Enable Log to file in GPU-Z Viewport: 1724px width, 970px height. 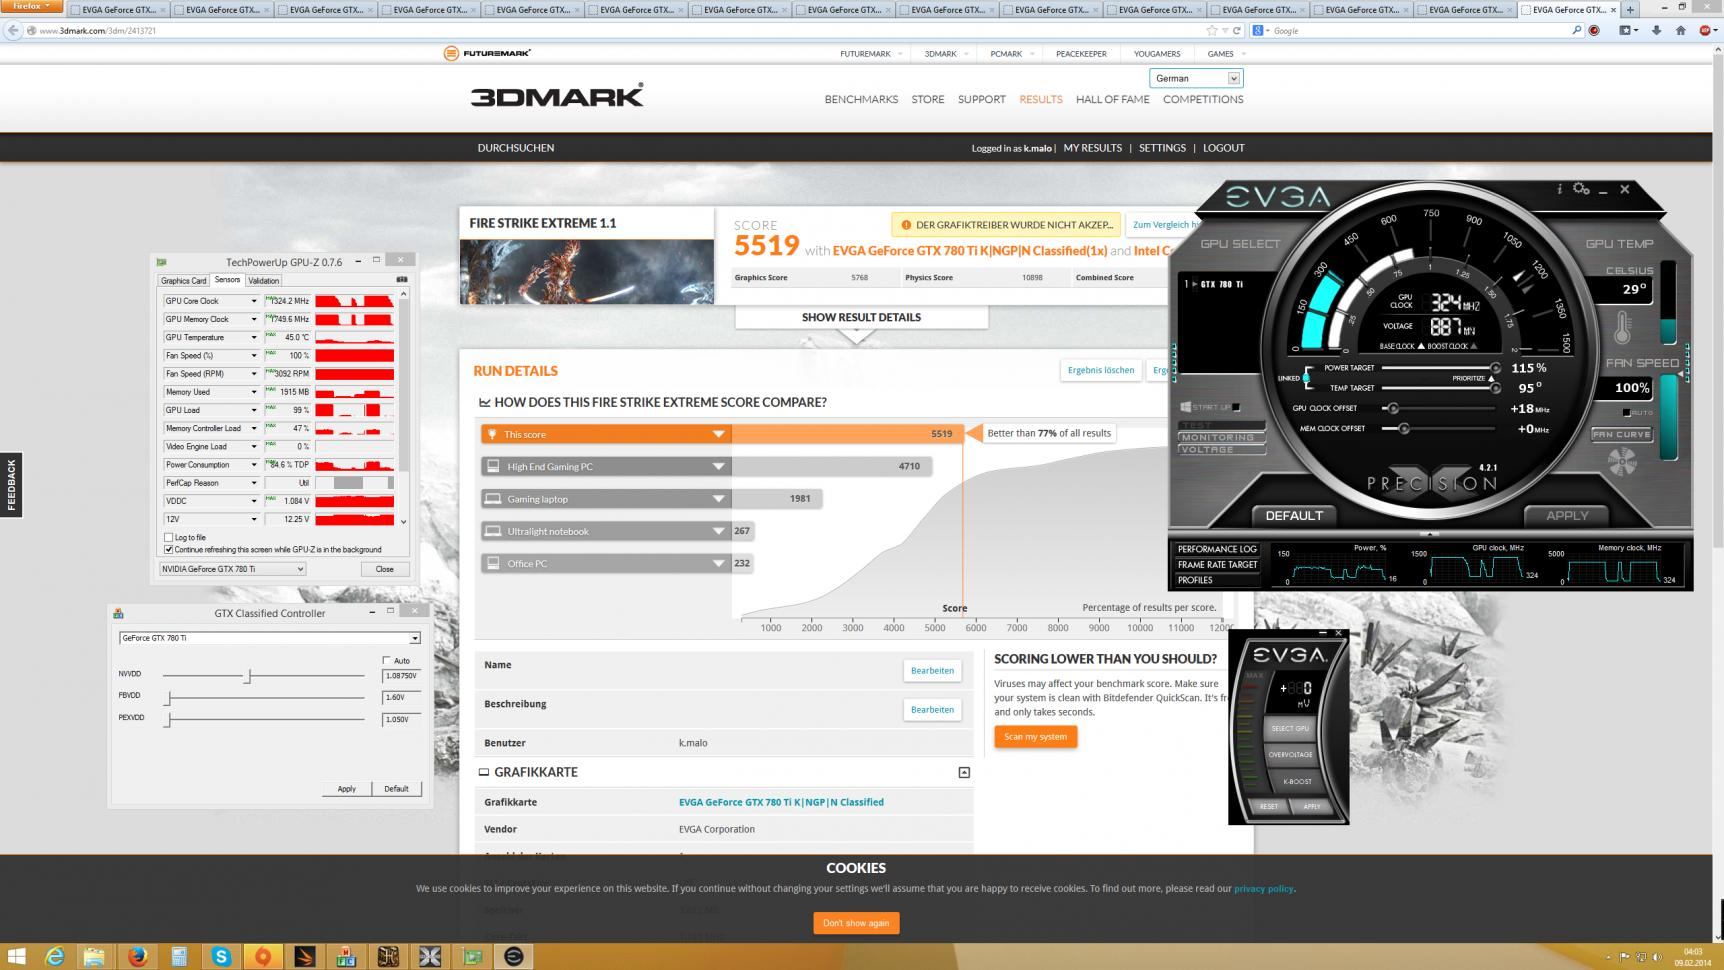(x=169, y=538)
